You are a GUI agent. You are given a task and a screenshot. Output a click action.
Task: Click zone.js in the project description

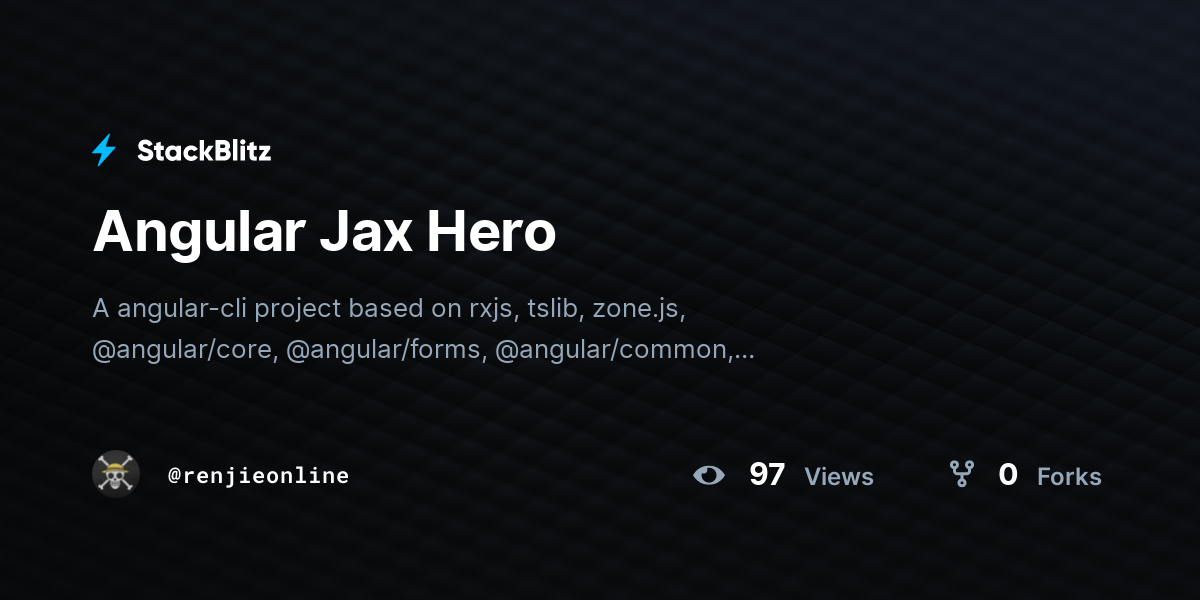pyautogui.click(x=638, y=308)
